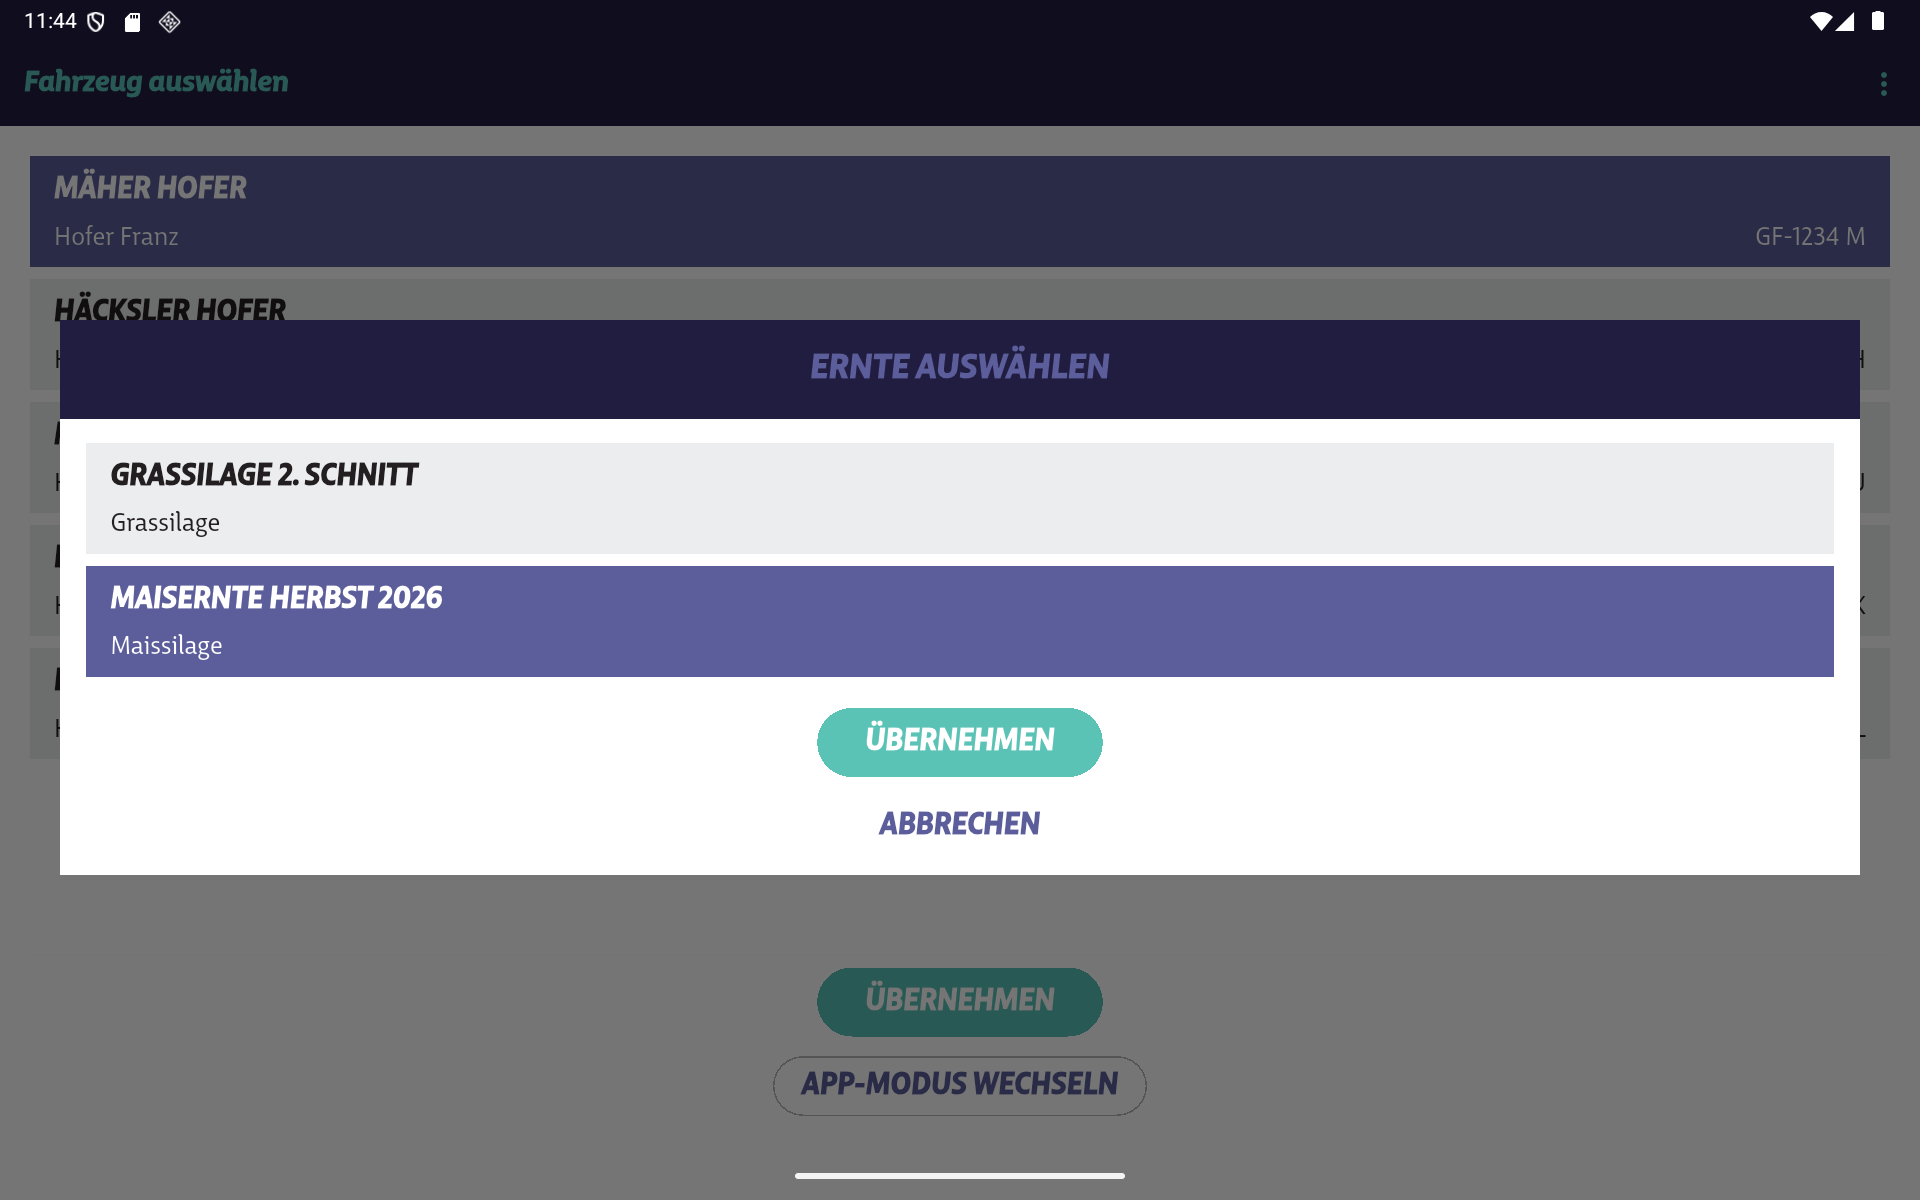This screenshot has height=1200, width=1920.
Task: Click the Ernte auswählen dialog header
Action: click(x=959, y=366)
